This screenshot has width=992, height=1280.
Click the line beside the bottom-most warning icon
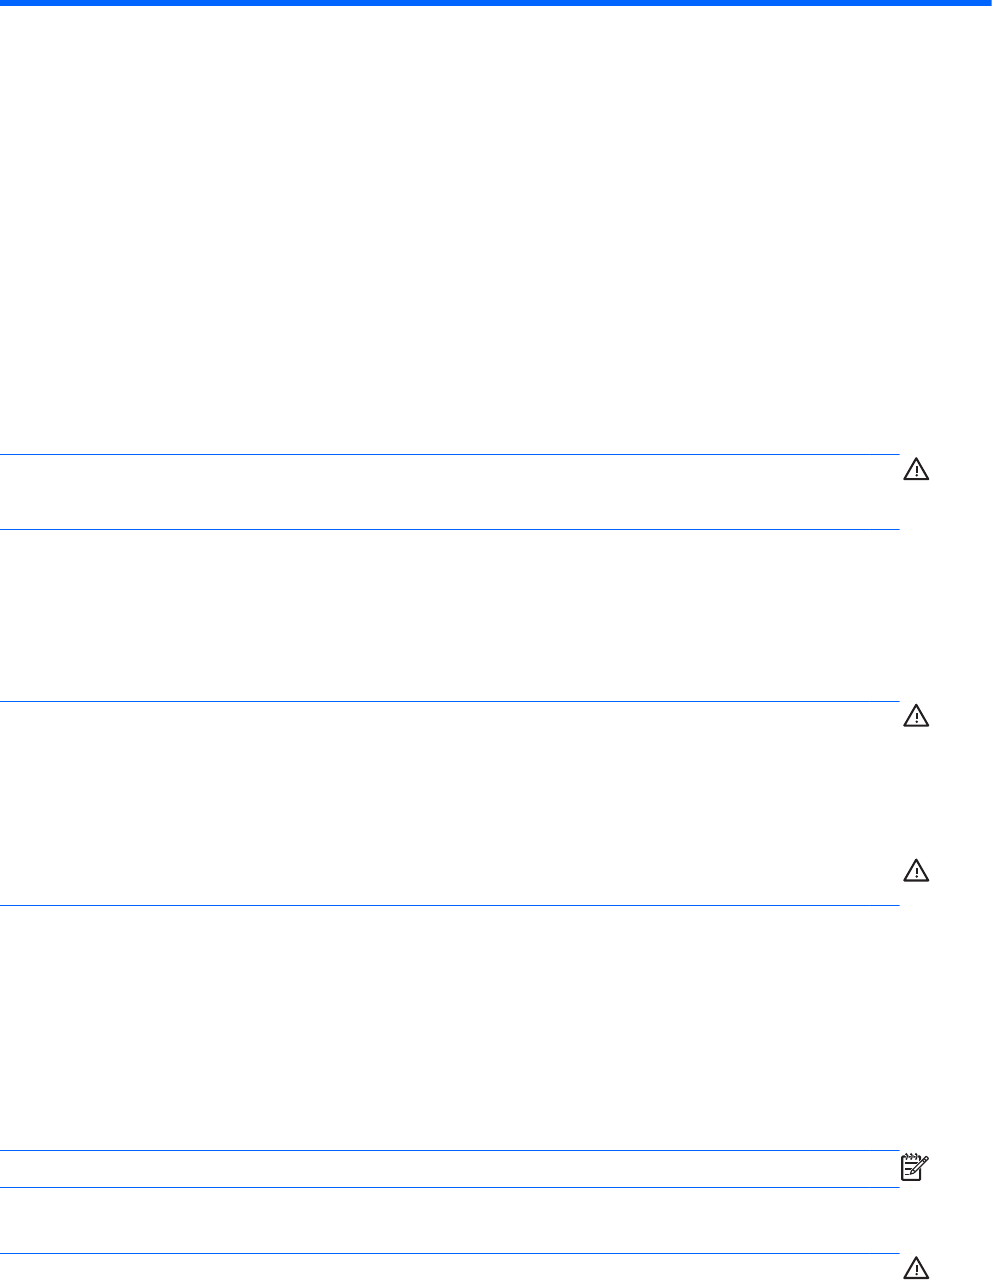click(450, 1254)
